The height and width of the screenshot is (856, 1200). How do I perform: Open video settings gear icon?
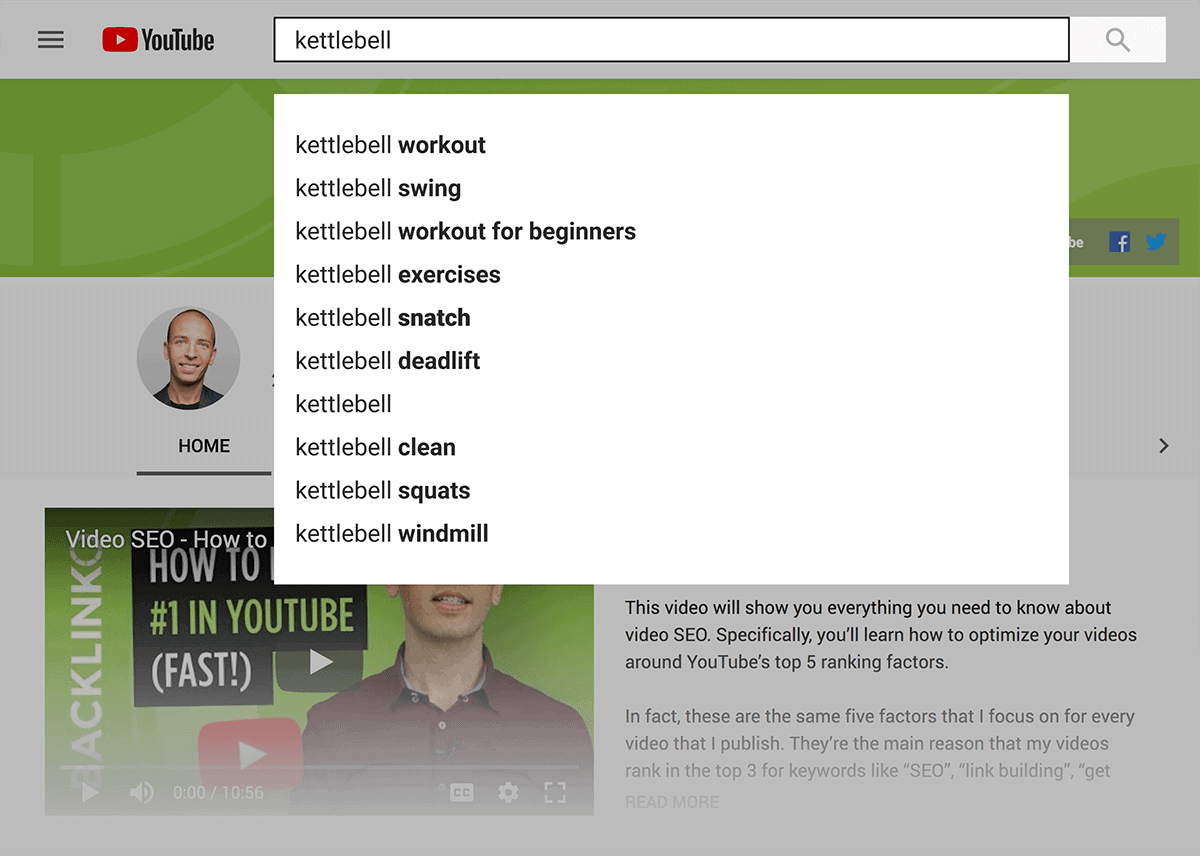pyautogui.click(x=508, y=793)
